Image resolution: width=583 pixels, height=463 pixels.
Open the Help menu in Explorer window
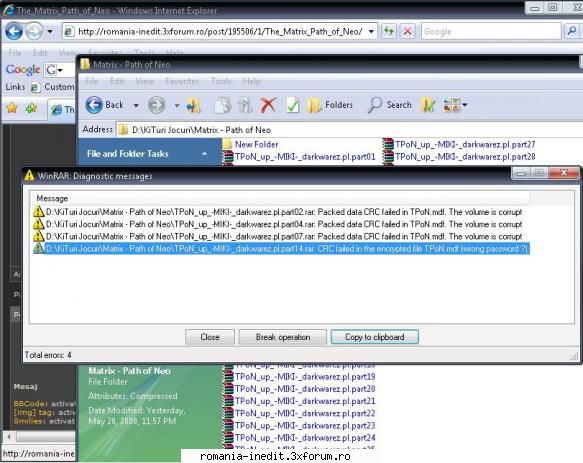[251, 81]
